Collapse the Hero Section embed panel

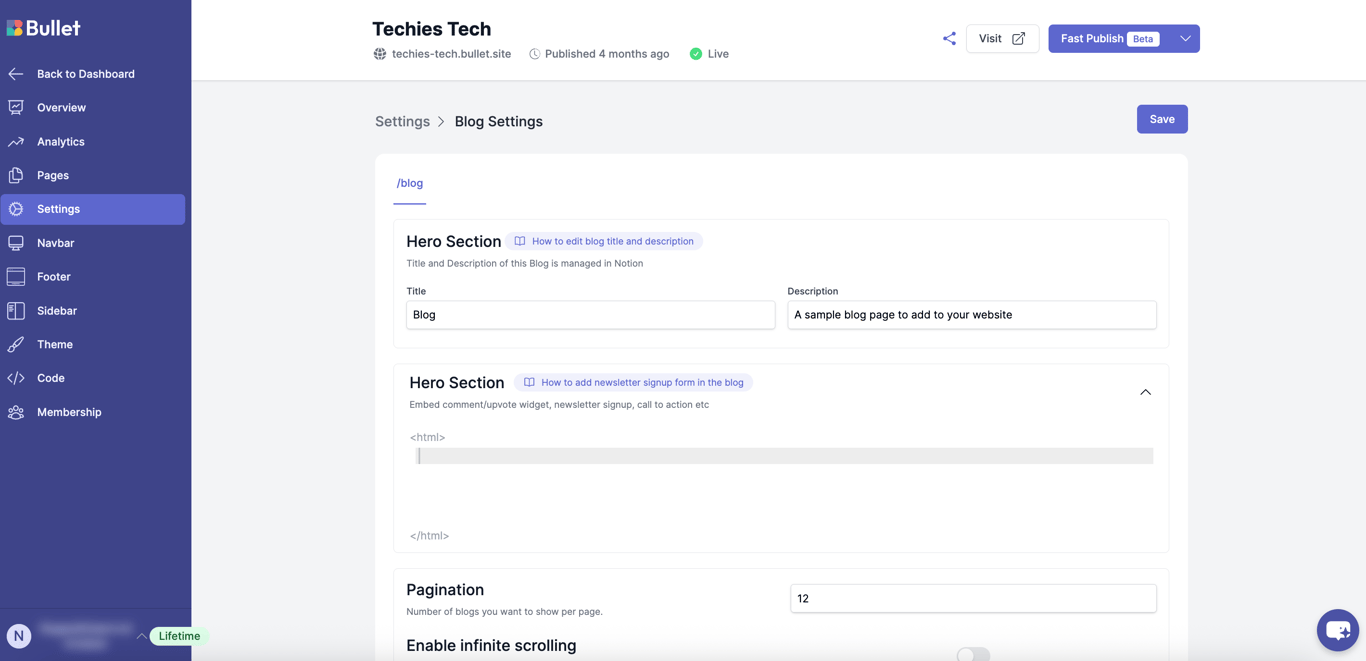(1145, 392)
